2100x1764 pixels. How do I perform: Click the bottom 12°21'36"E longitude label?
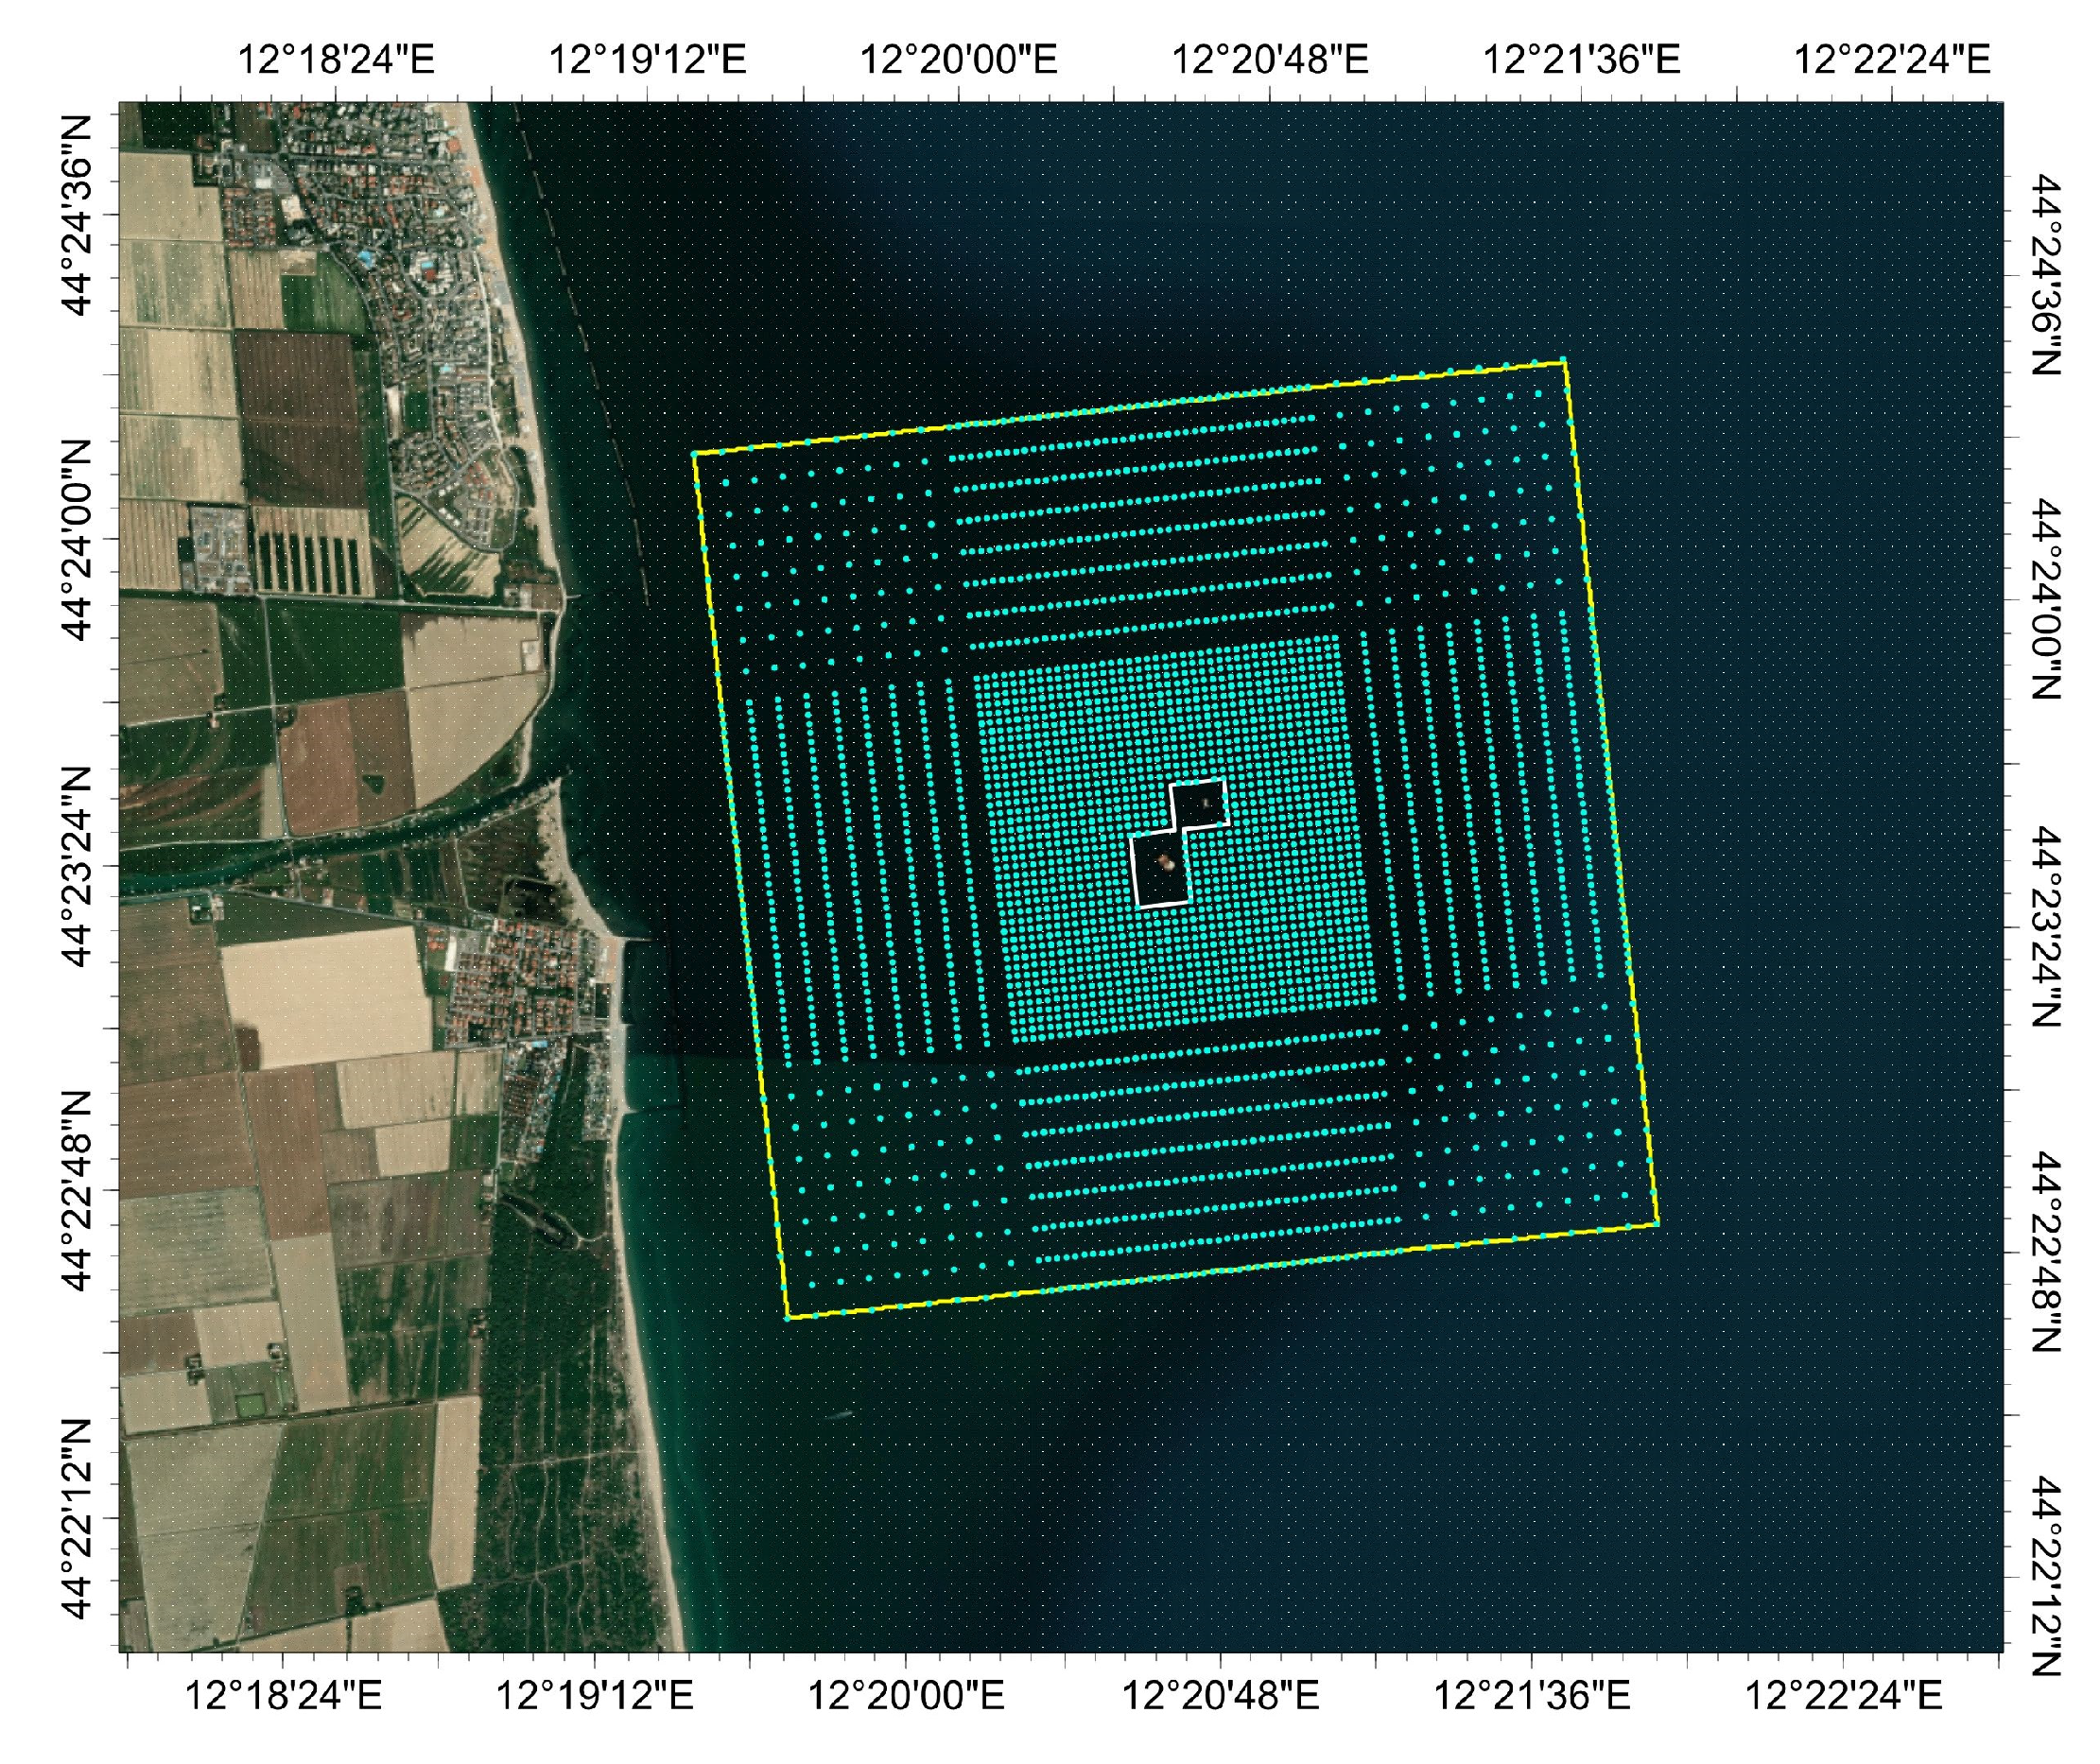tap(1532, 1696)
